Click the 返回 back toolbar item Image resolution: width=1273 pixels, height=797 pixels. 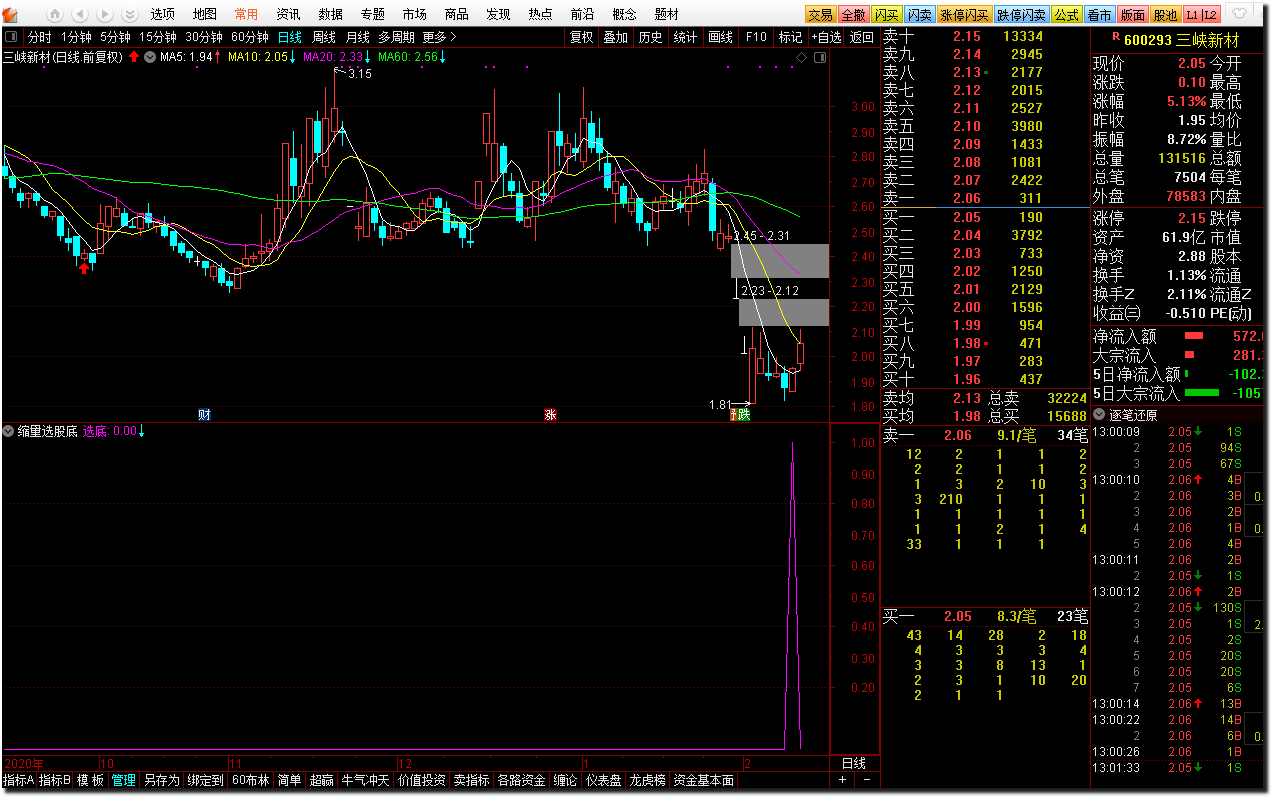(861, 37)
